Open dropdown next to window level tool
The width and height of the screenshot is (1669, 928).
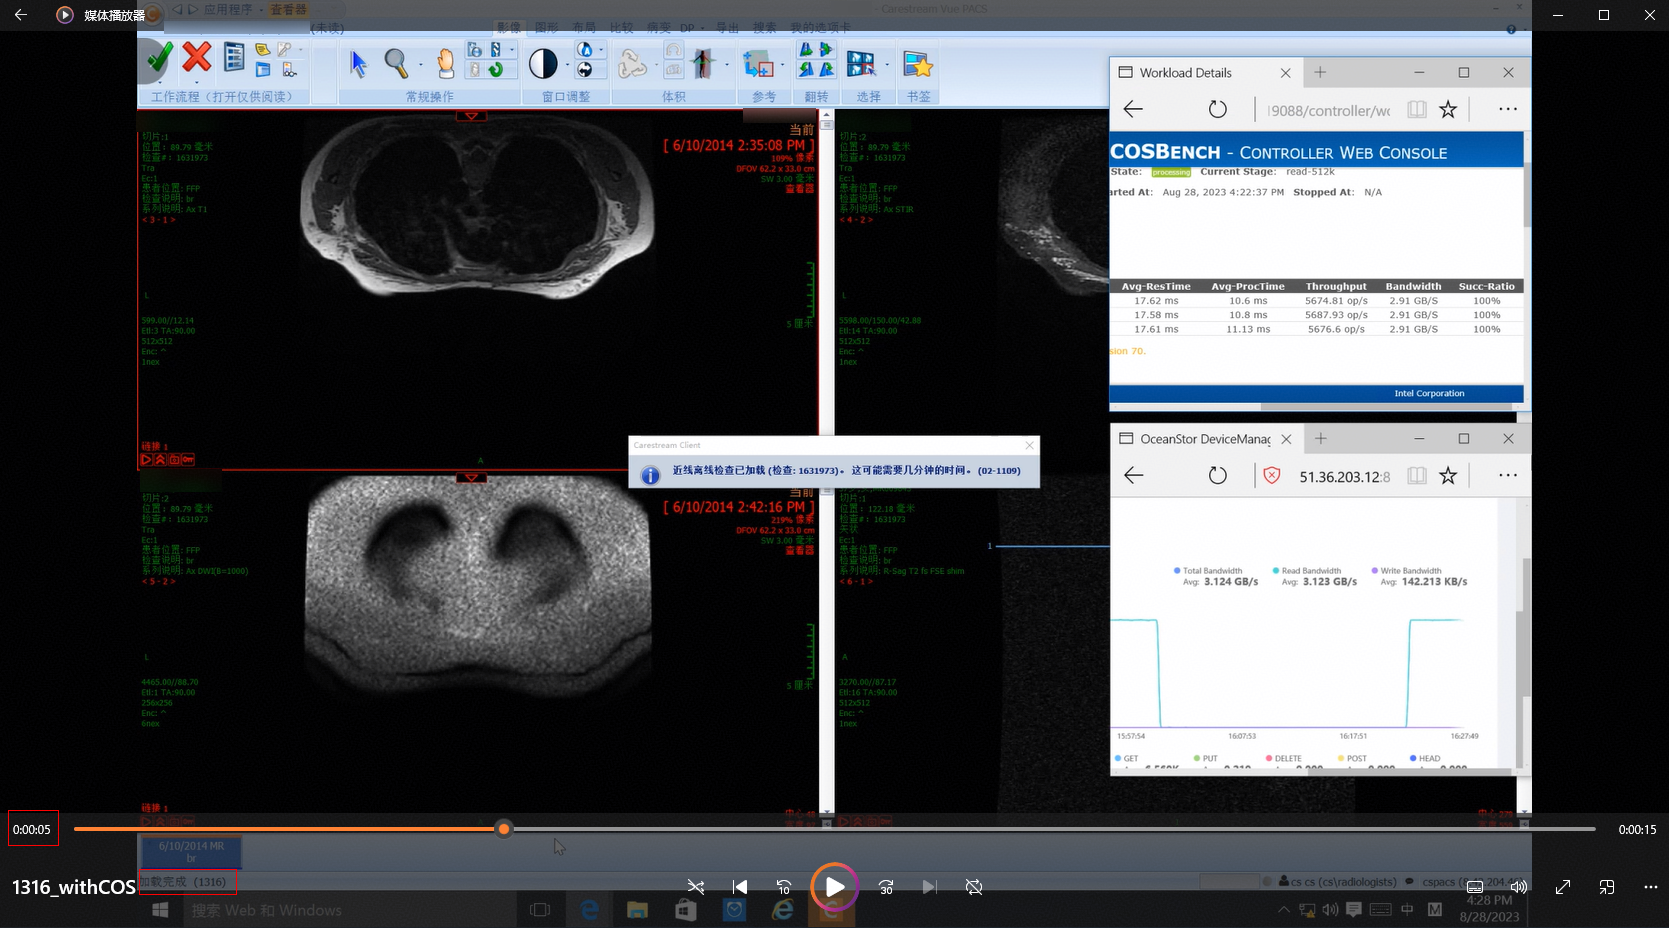tap(567, 65)
